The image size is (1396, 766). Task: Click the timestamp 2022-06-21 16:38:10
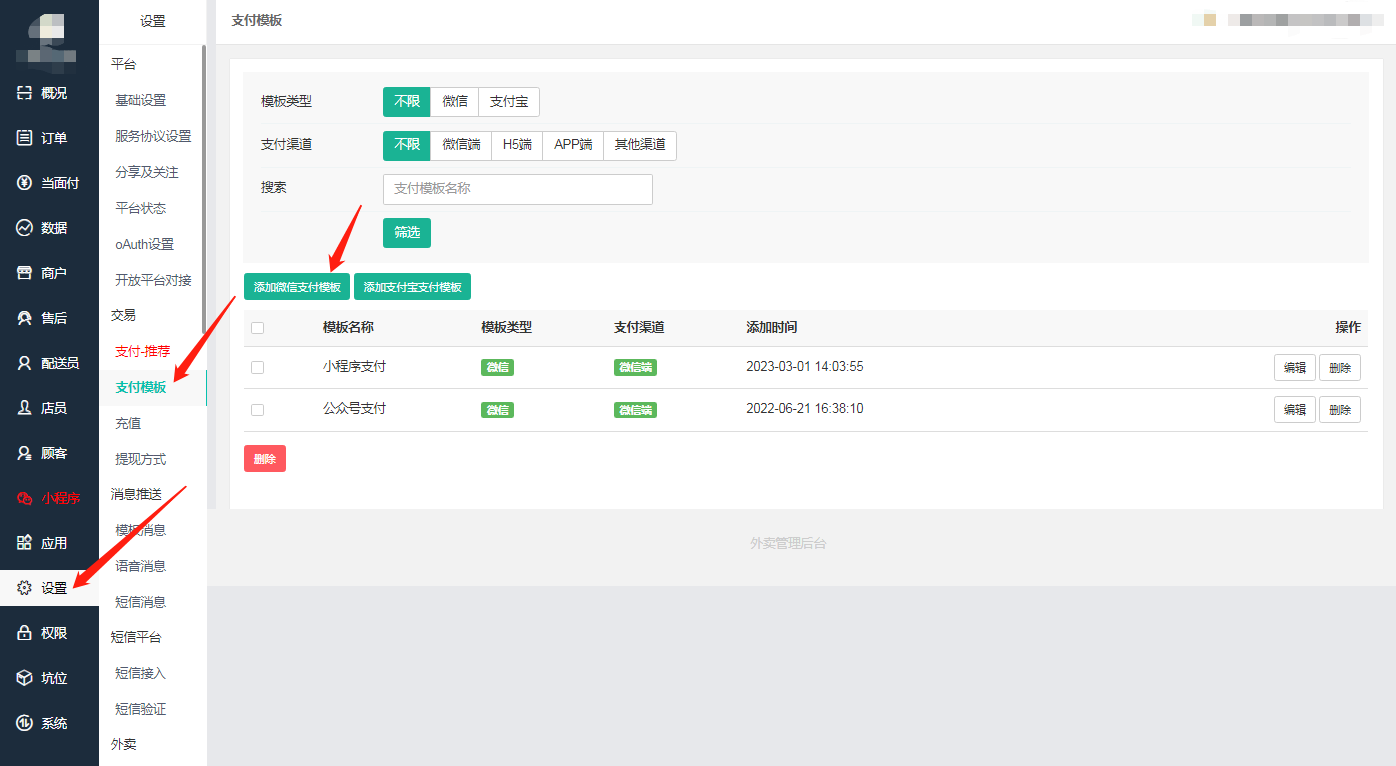pyautogui.click(x=805, y=409)
